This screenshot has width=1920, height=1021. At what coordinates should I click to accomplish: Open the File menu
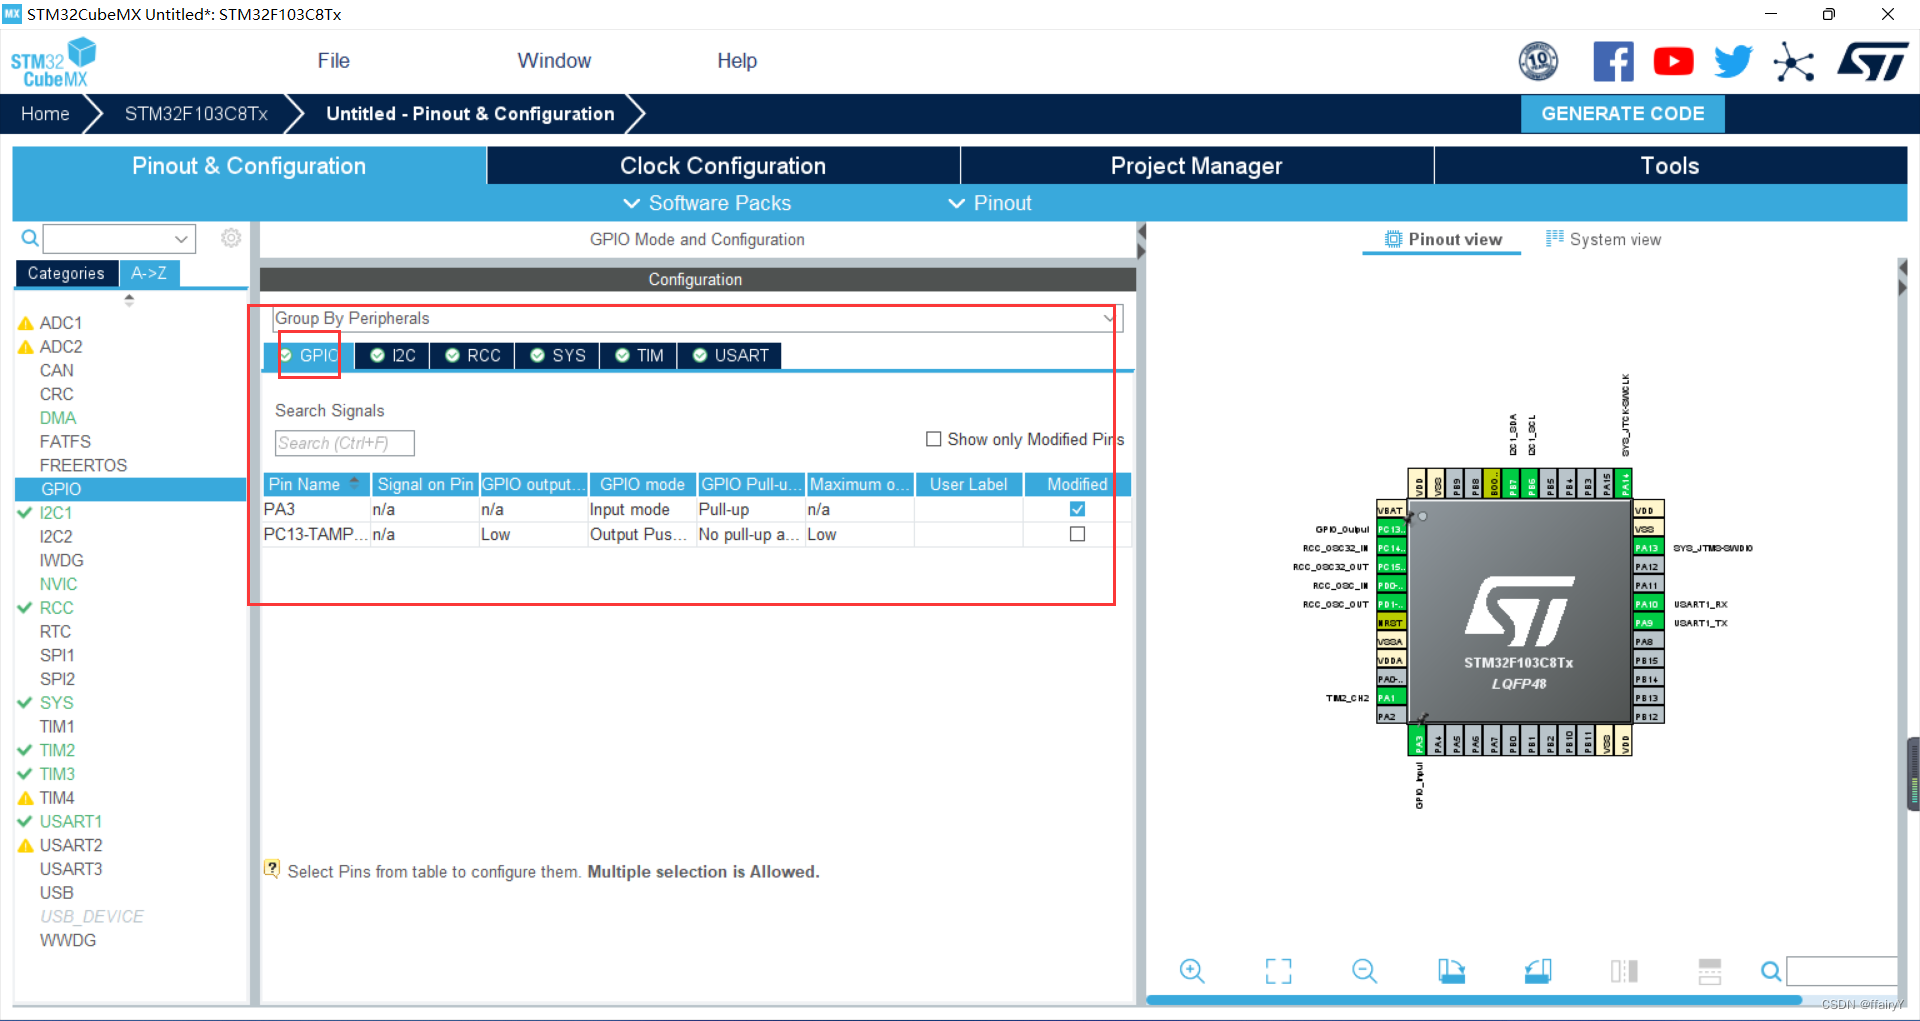333,61
